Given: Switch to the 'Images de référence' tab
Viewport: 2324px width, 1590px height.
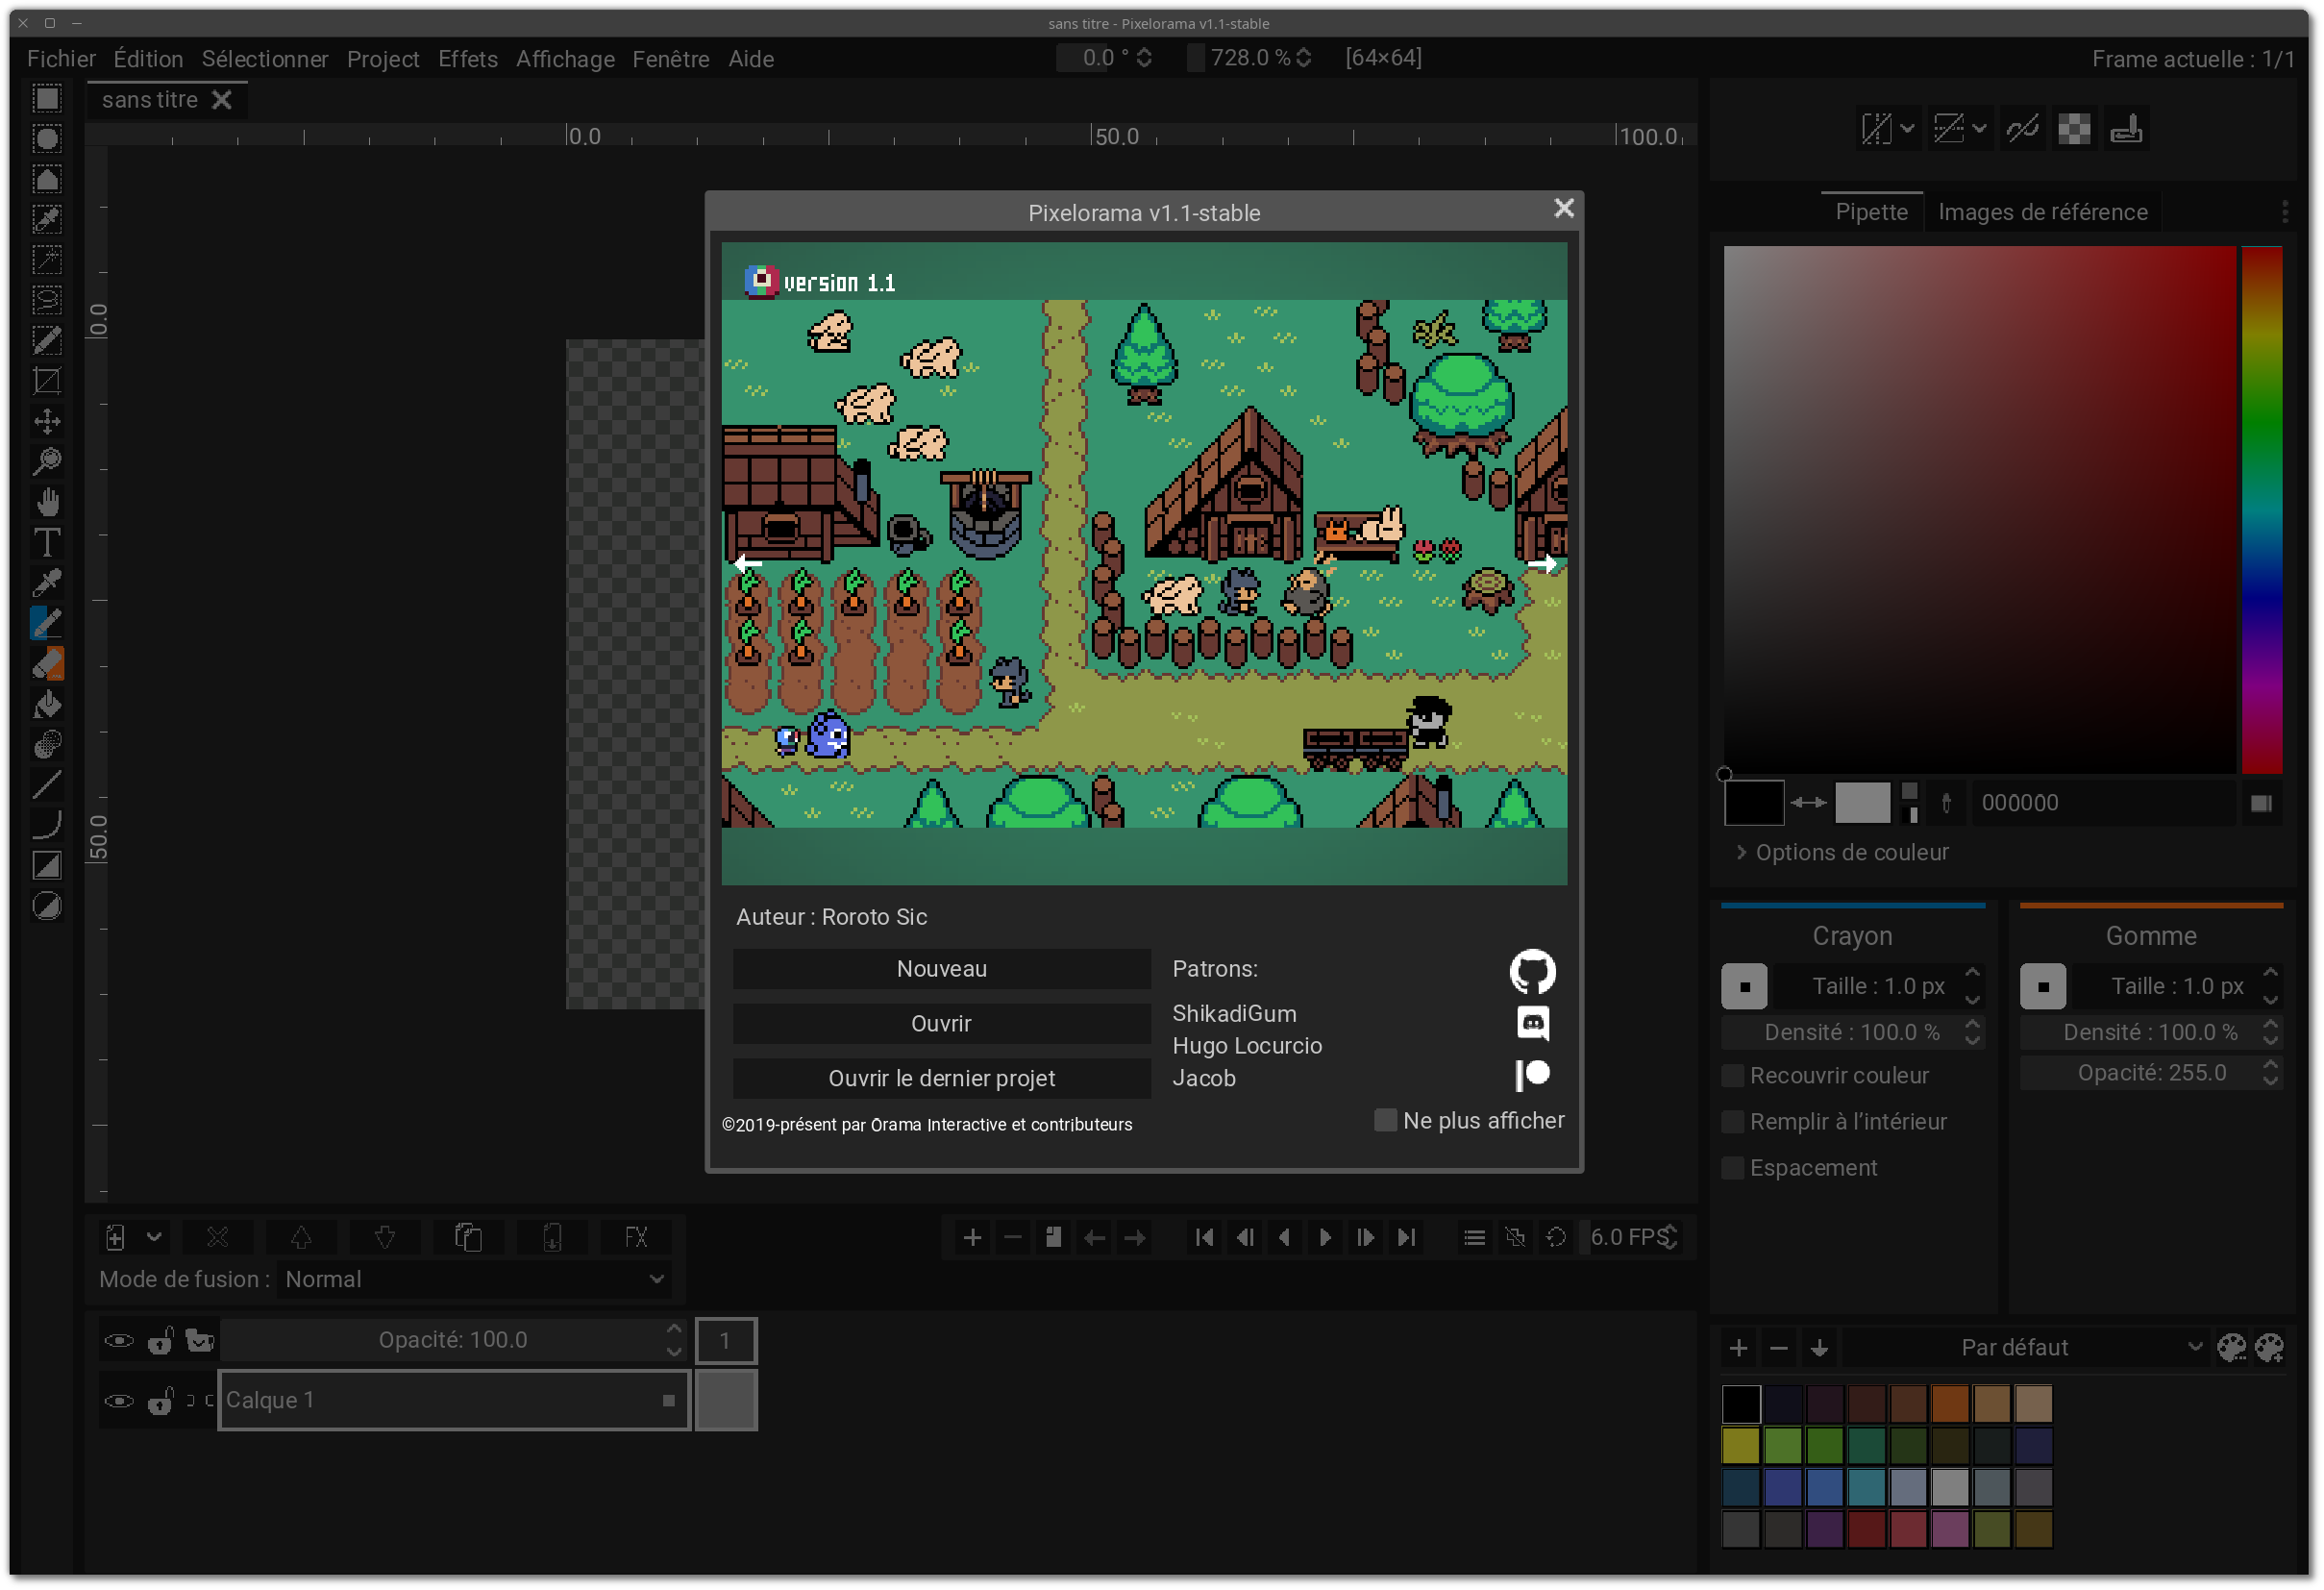Looking at the screenshot, I should pos(2042,211).
